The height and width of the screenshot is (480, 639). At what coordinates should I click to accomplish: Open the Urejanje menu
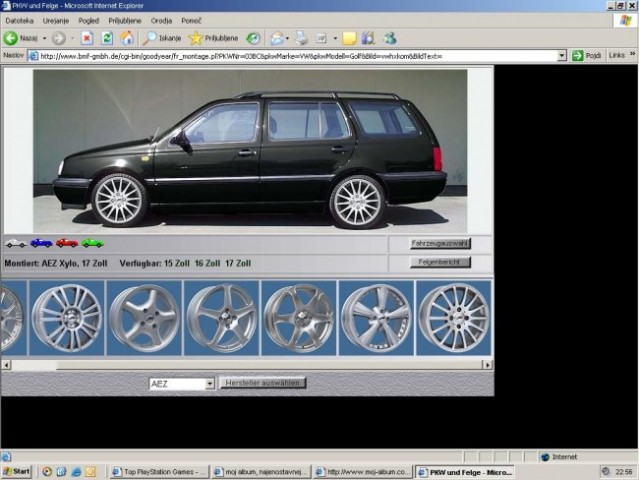56,20
